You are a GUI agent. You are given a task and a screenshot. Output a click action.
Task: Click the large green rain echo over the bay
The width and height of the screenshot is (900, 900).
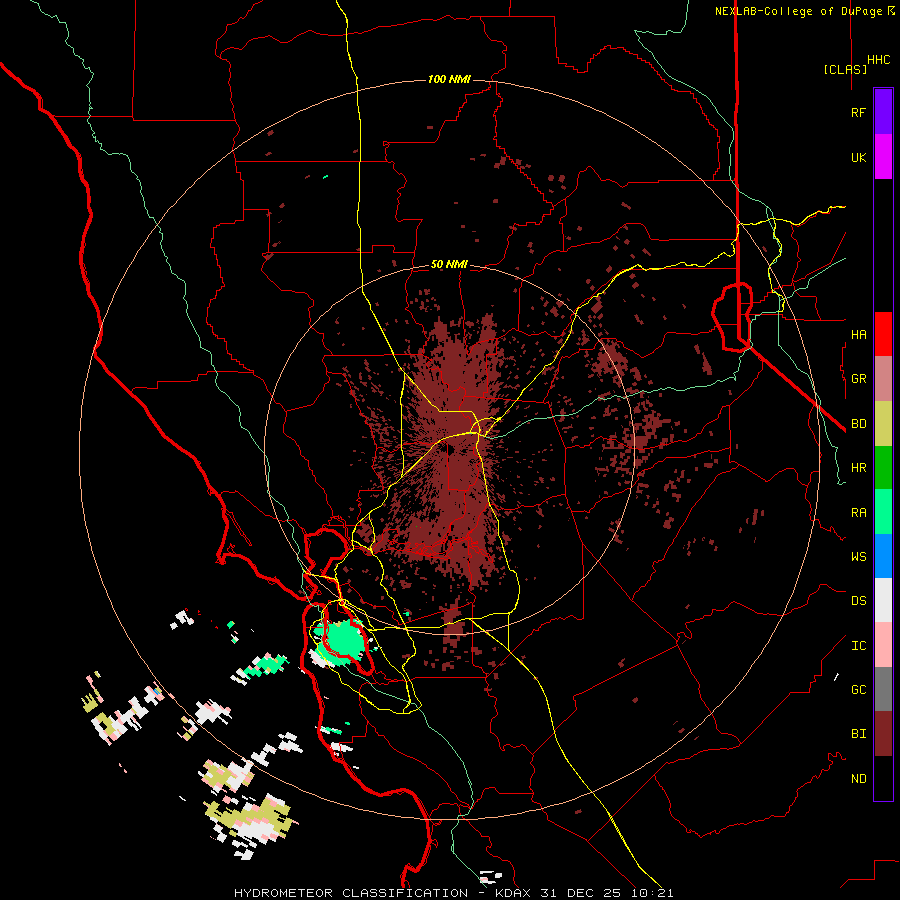pyautogui.click(x=343, y=641)
